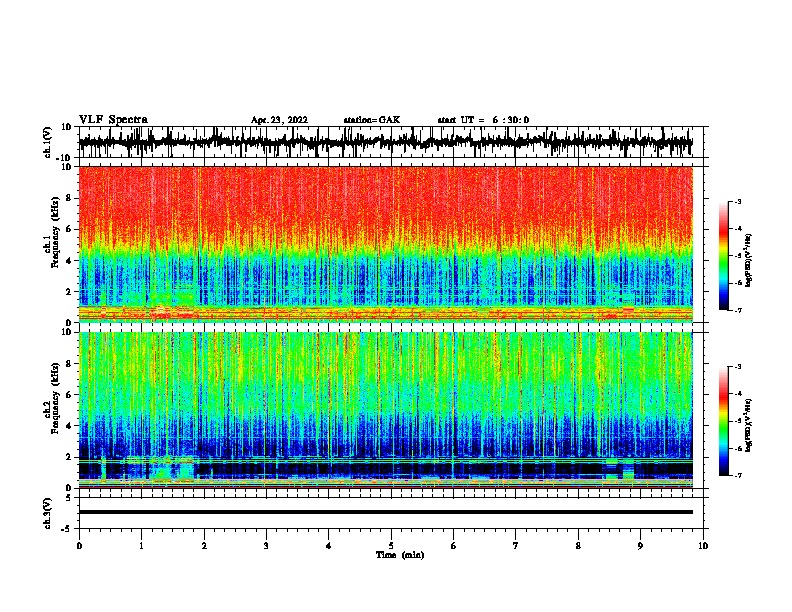Click the "VLF Spectra" plot title

point(113,120)
